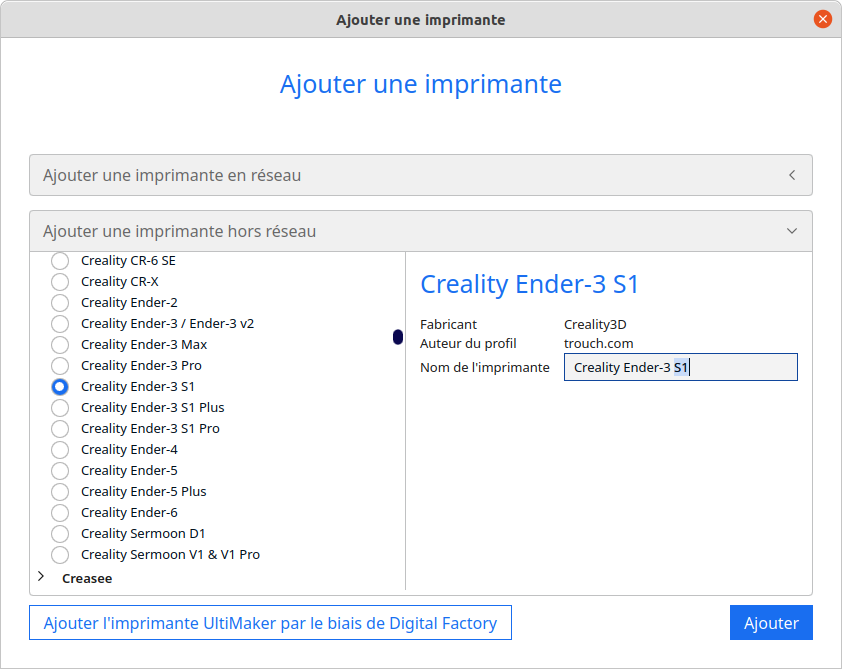
Task: Click the printer list scrollbar handle
Action: click(398, 337)
